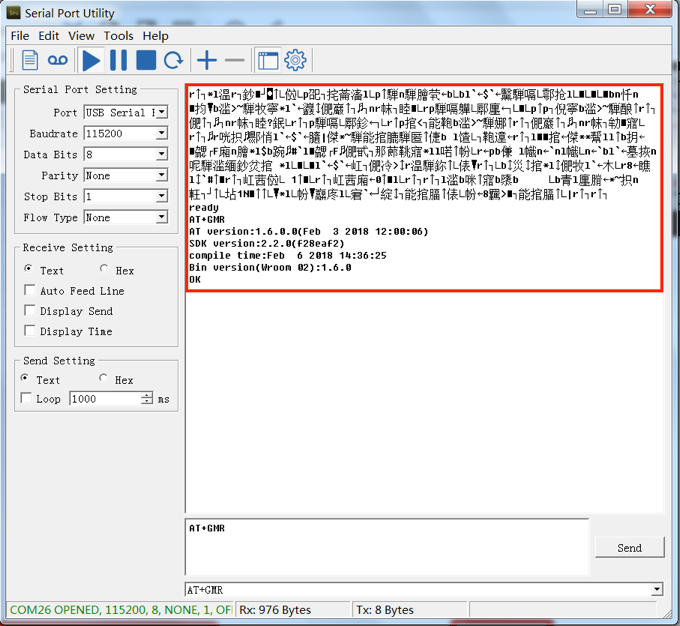Click the plus icon in toolbar
Screen dimensions: 680x626
[x=206, y=61]
